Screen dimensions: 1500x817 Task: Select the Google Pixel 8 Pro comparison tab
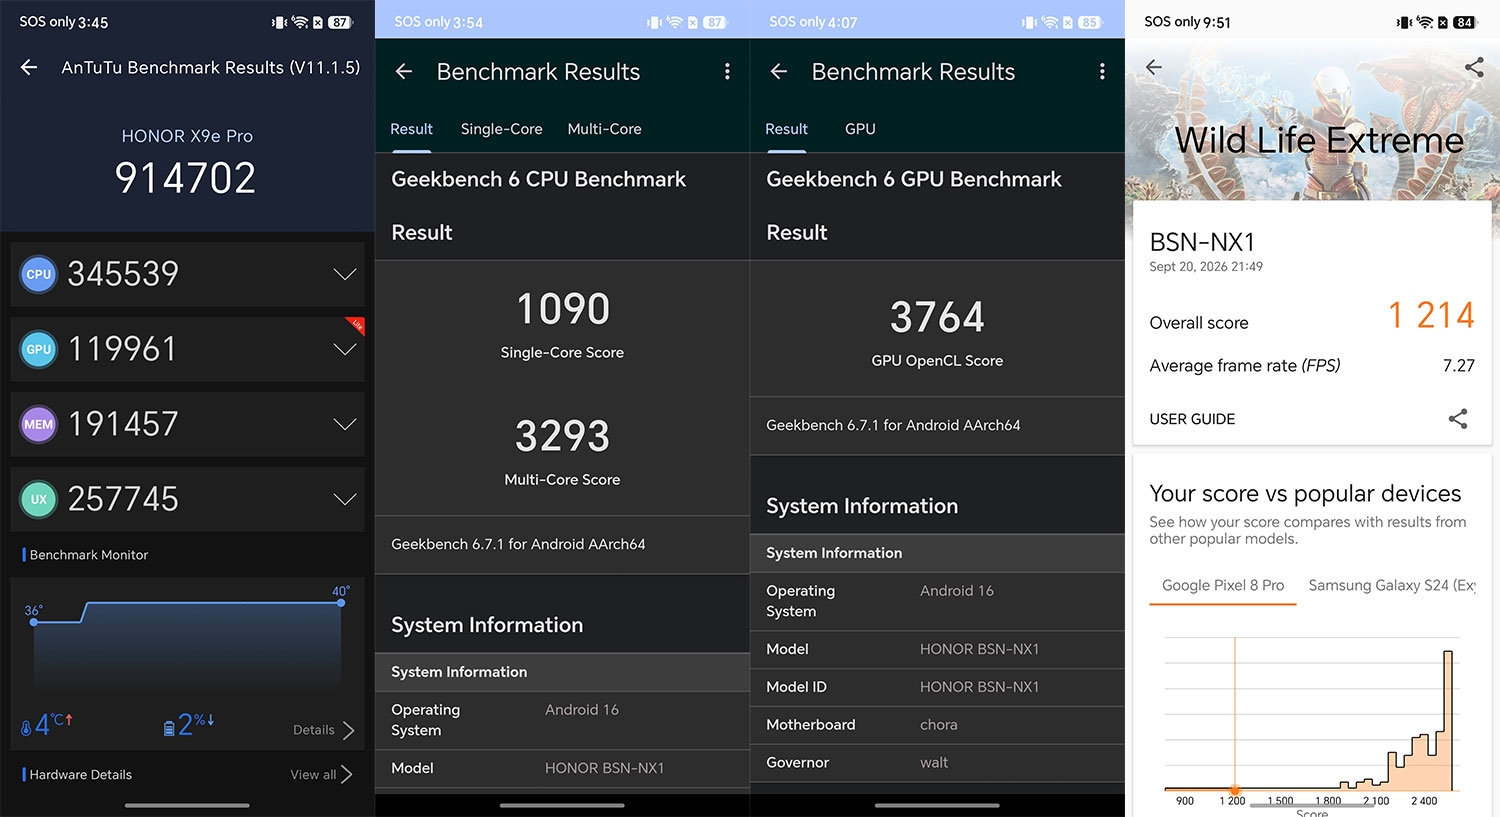pos(1223,585)
